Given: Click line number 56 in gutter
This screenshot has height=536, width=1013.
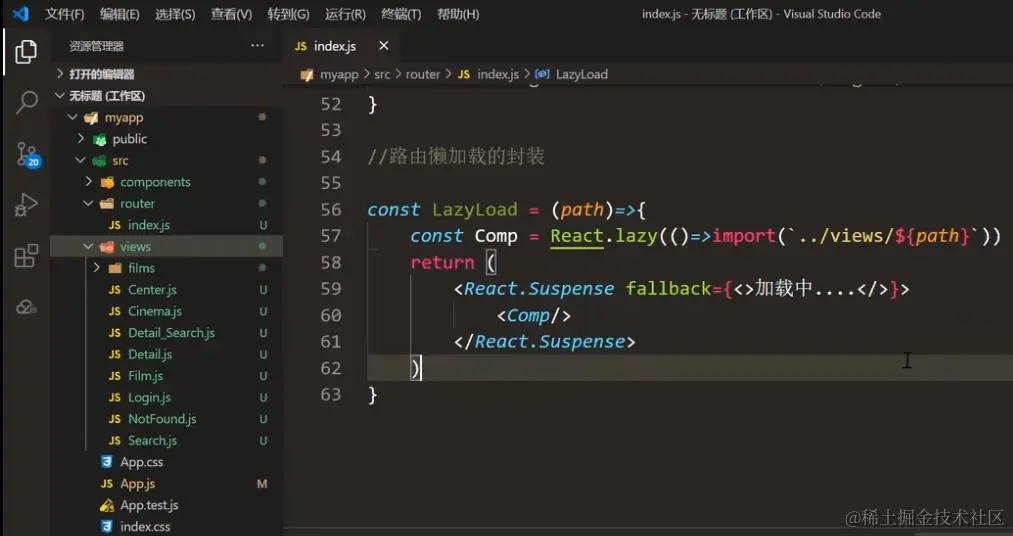Looking at the screenshot, I should coord(331,209).
